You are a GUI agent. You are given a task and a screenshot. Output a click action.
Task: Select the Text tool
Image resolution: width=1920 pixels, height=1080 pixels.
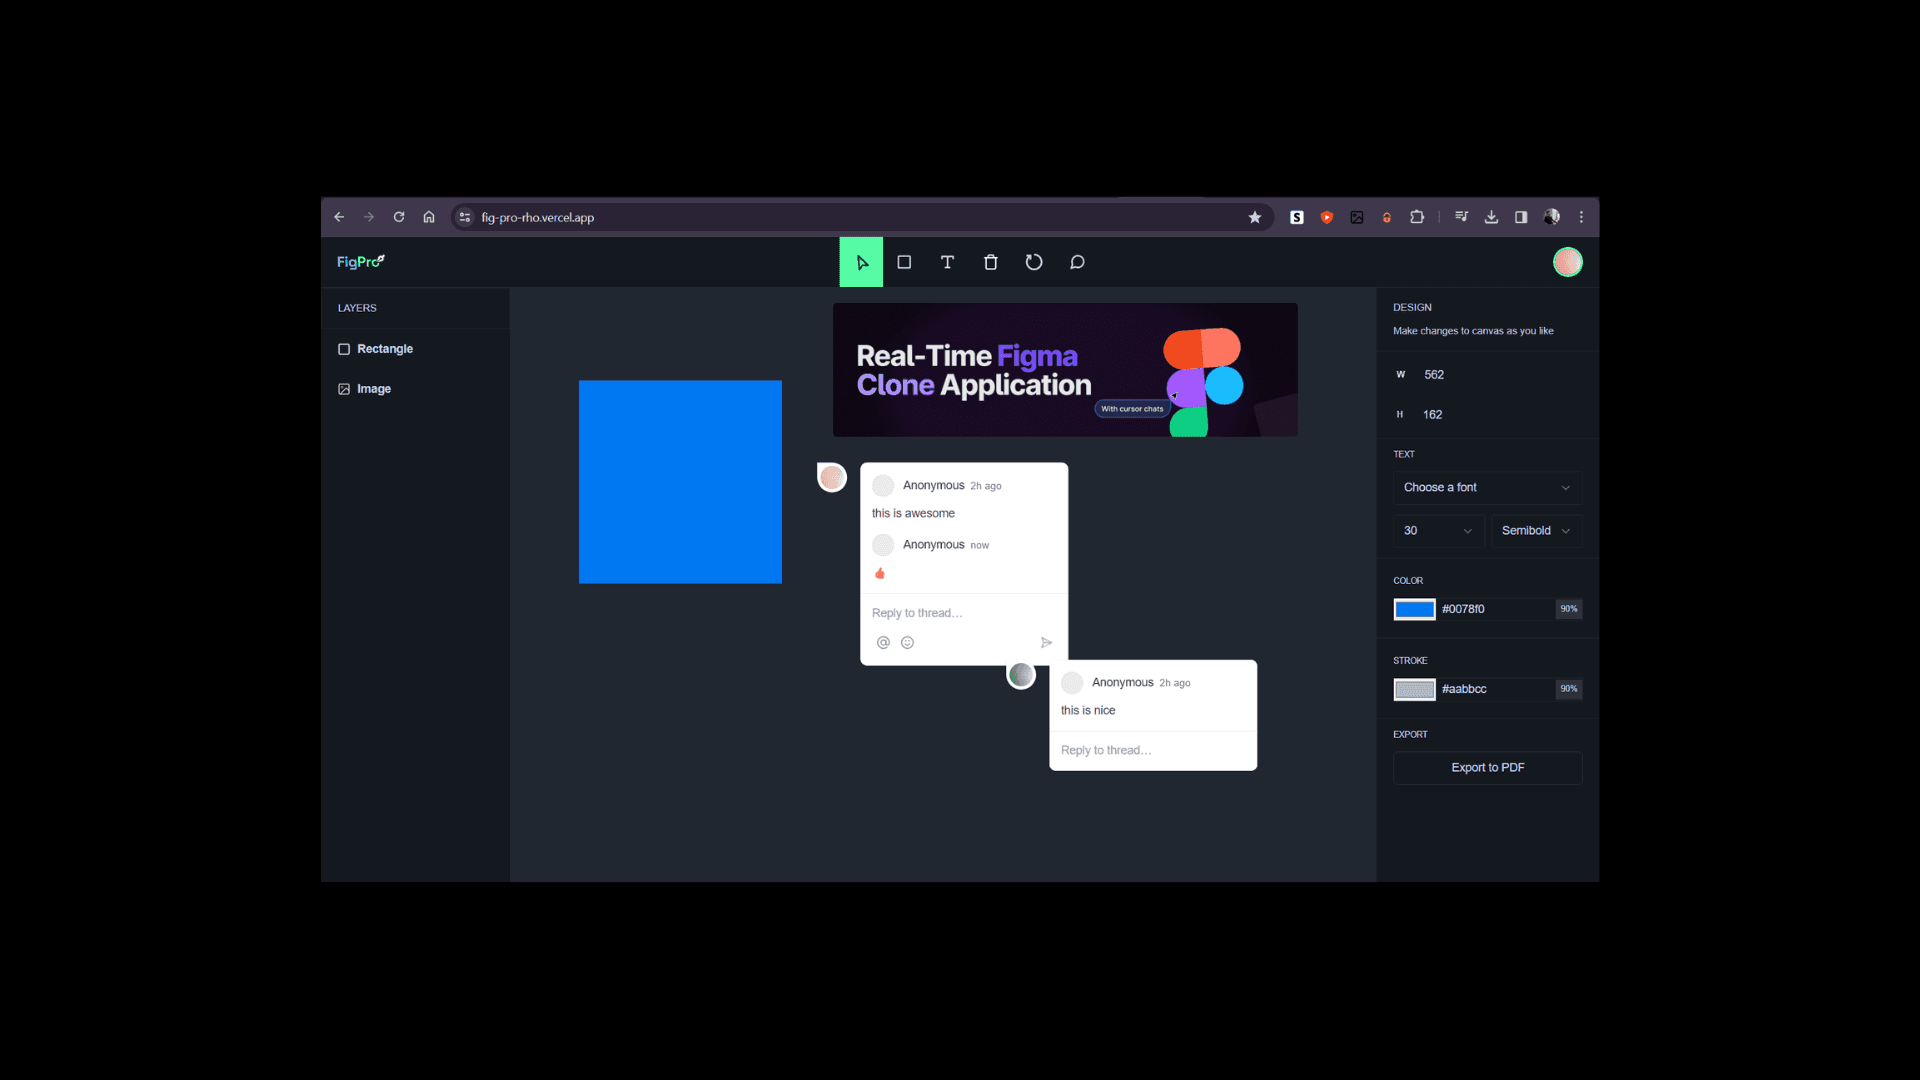pyautogui.click(x=947, y=262)
